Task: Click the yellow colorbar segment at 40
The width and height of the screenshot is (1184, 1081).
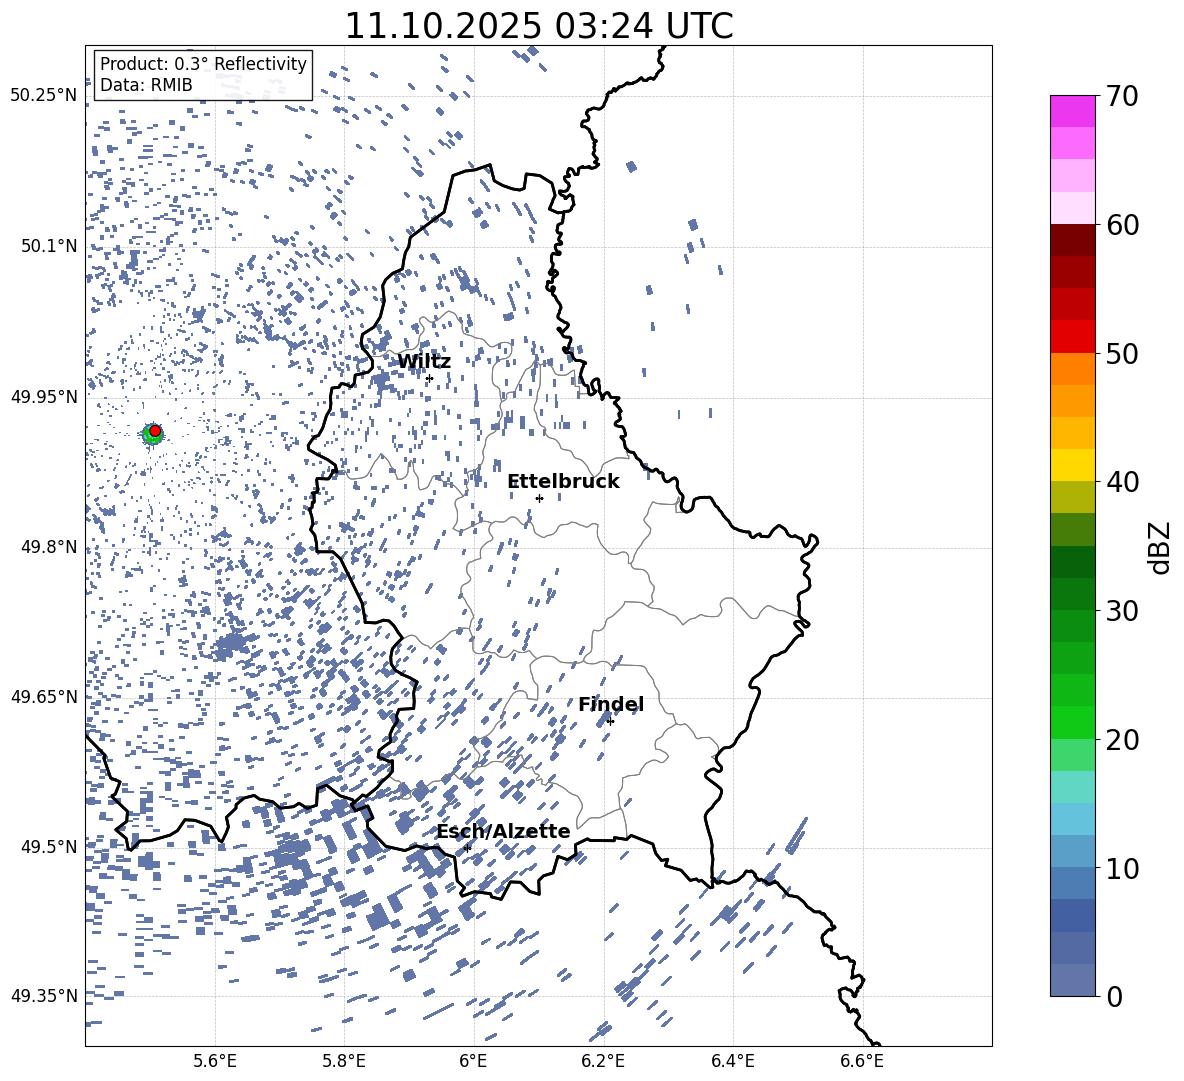Action: [x=1072, y=466]
